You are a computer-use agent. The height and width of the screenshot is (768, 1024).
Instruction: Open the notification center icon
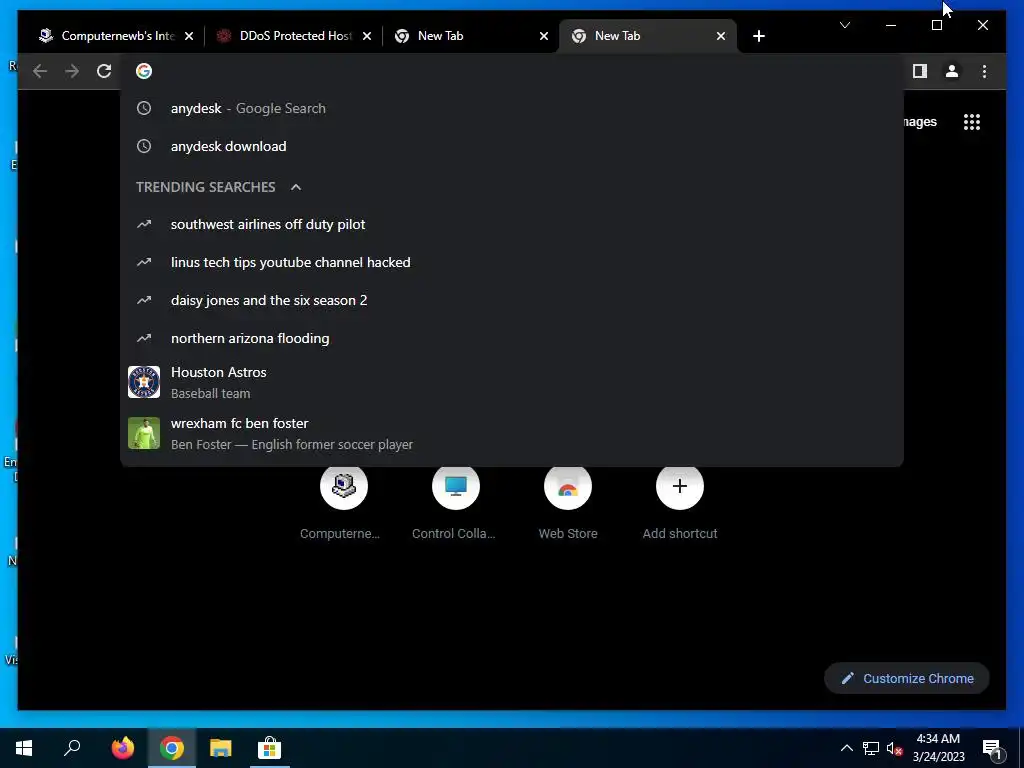click(991, 749)
